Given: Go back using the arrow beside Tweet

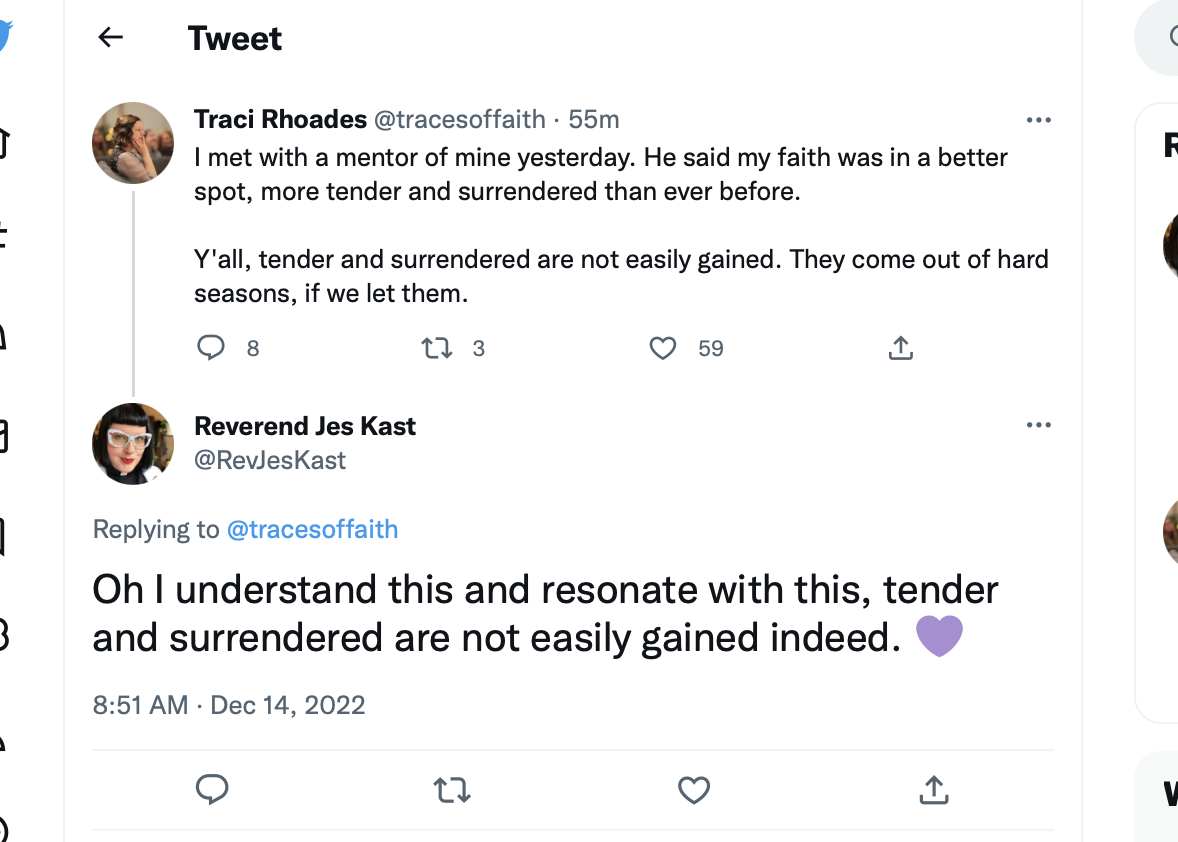Looking at the screenshot, I should [110, 38].
